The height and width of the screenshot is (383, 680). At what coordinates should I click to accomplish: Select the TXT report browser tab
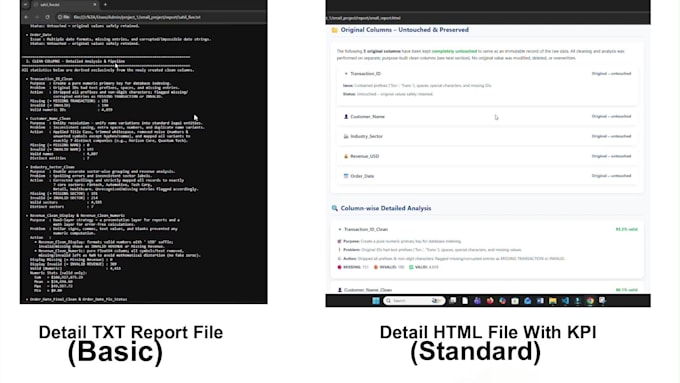click(65, 4)
